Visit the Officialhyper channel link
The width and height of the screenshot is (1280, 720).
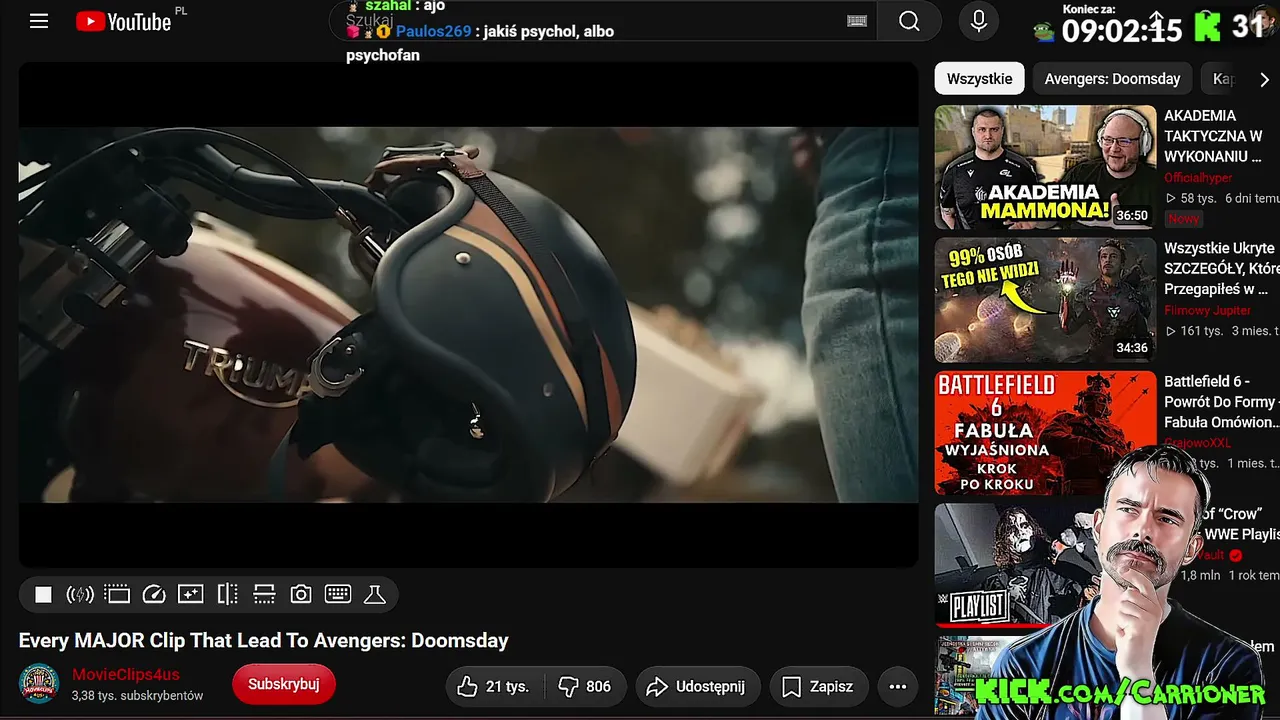(1199, 178)
